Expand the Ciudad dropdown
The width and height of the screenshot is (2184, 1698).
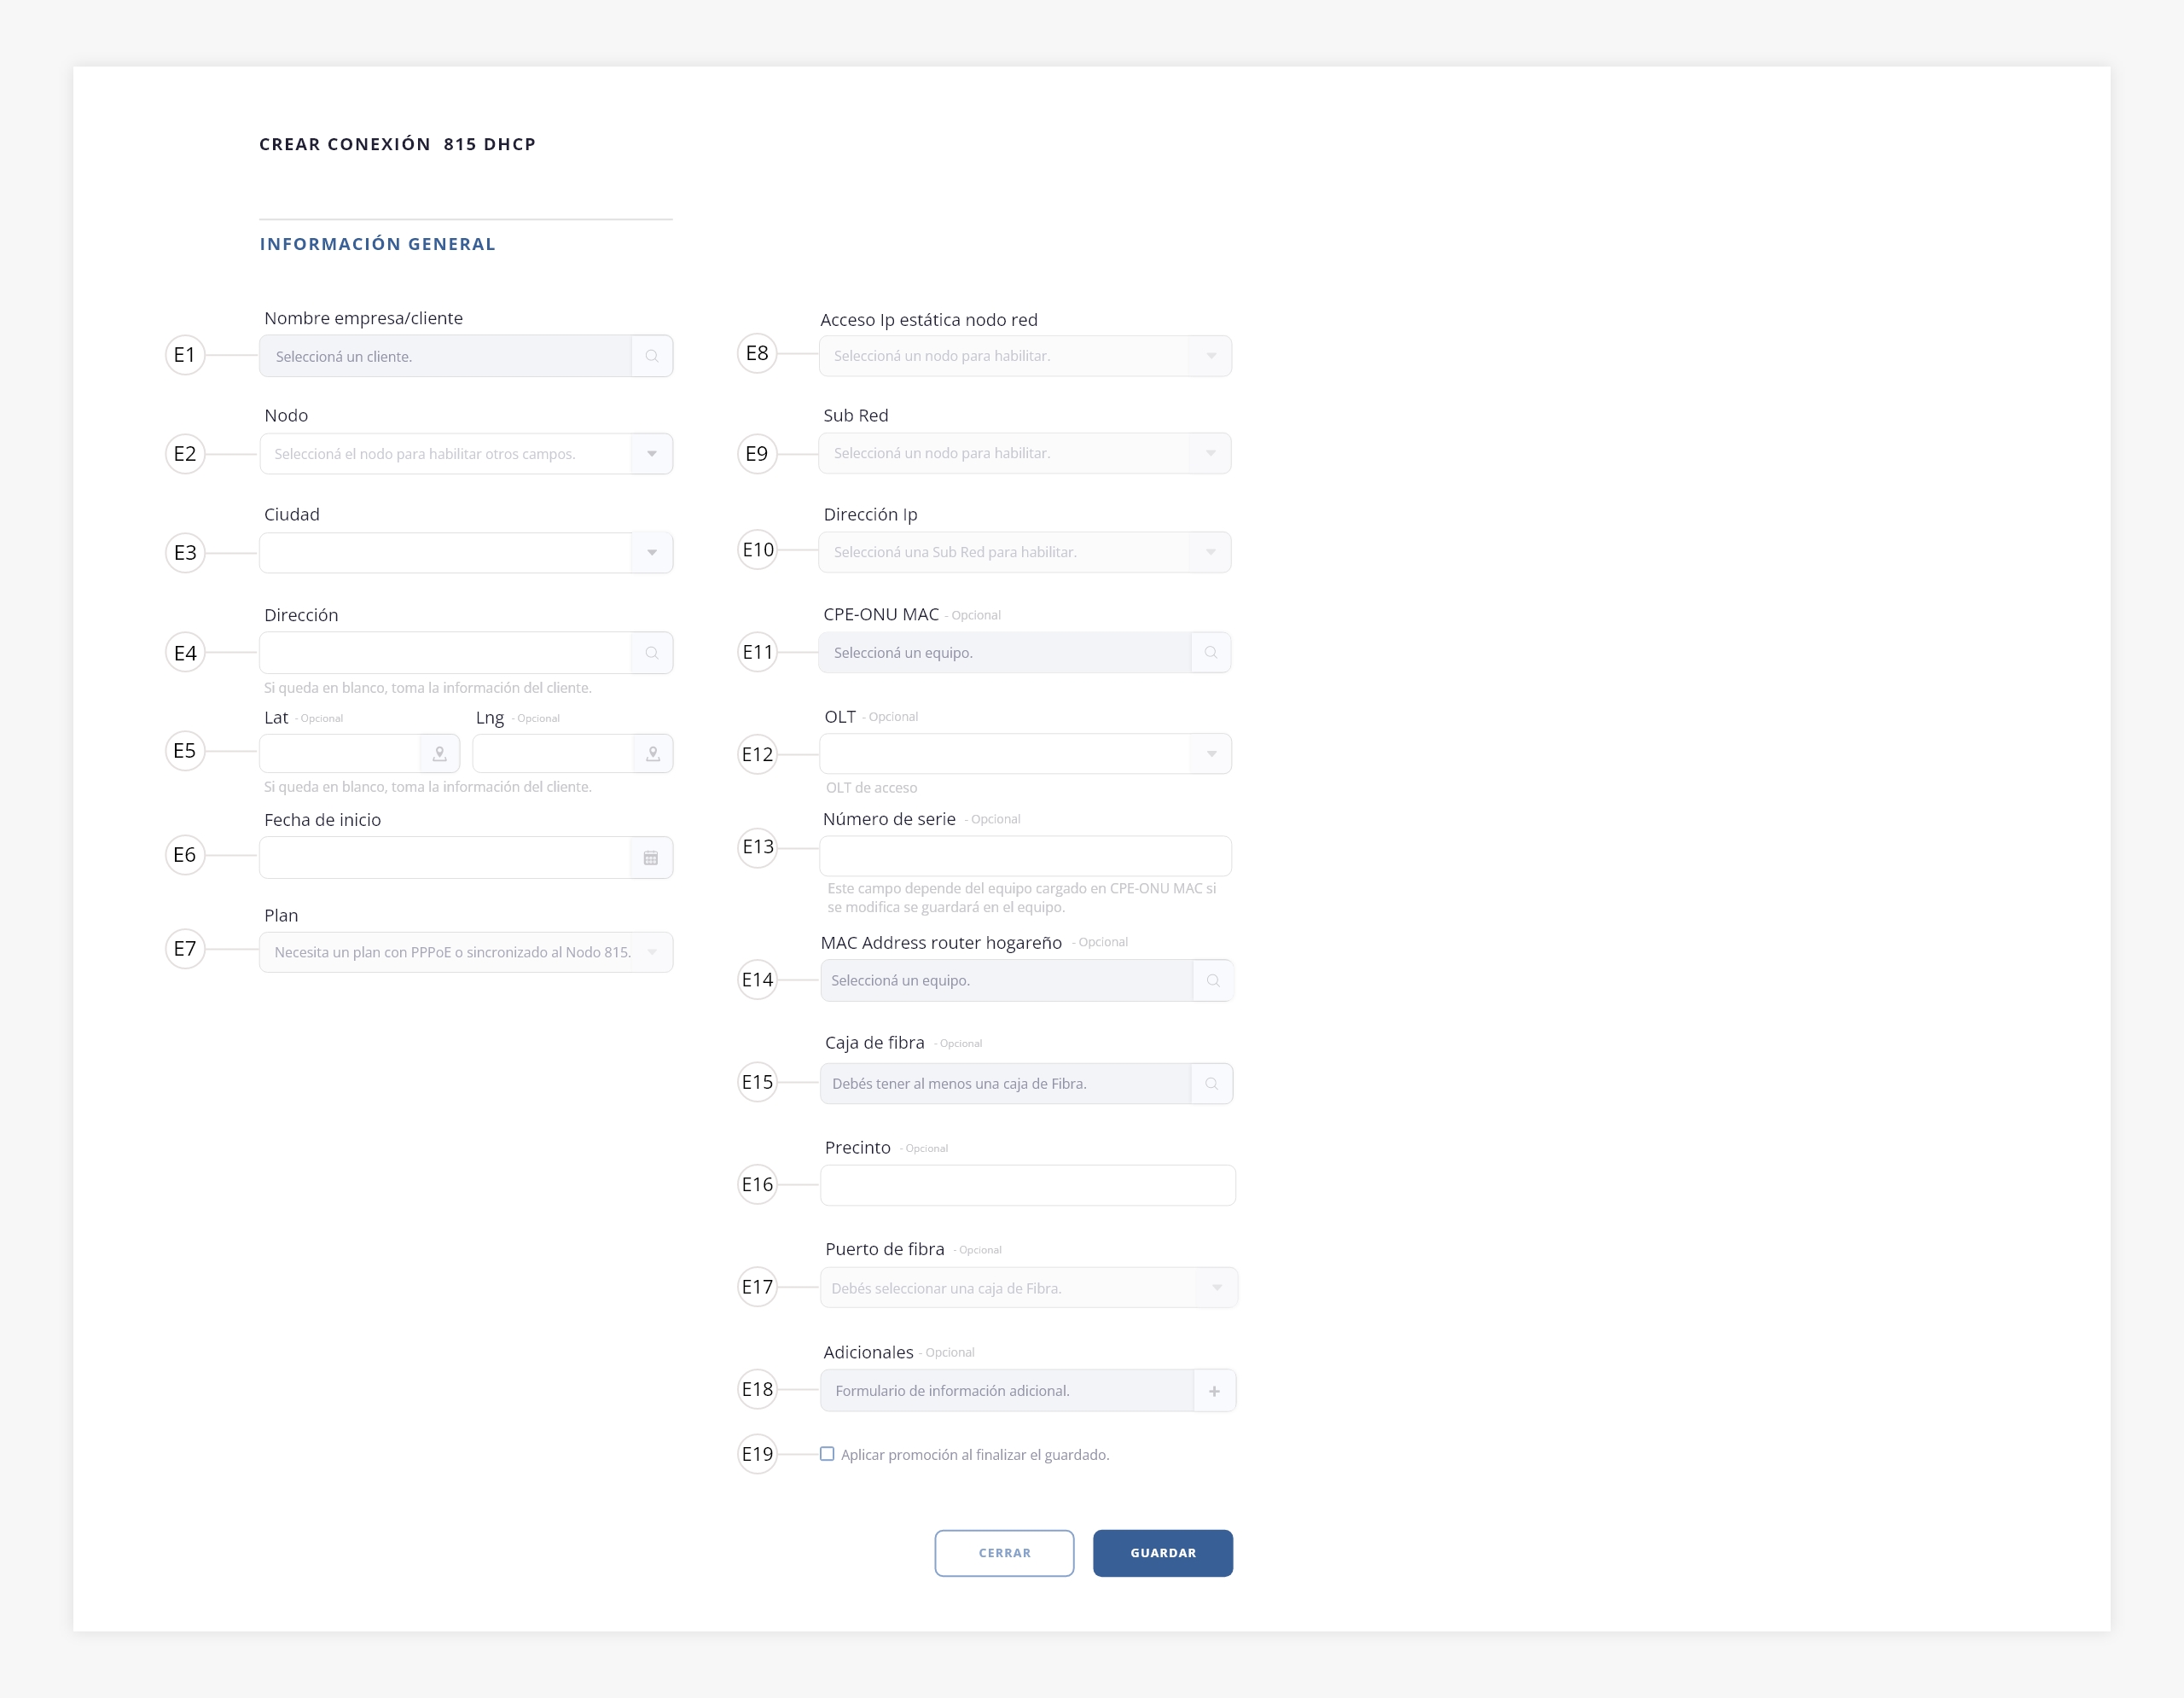tap(652, 553)
